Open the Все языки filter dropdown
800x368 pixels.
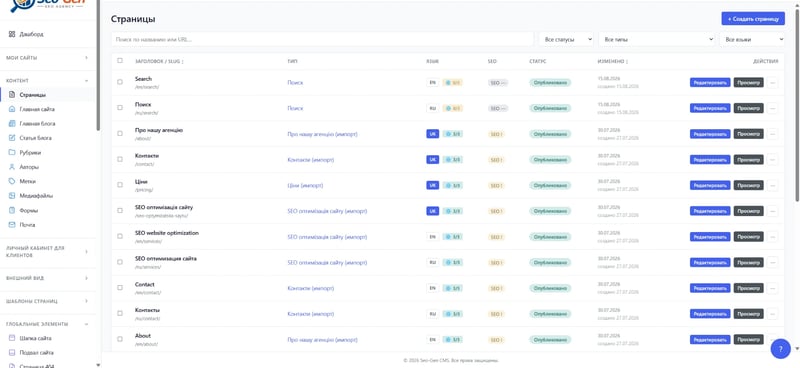(752, 39)
